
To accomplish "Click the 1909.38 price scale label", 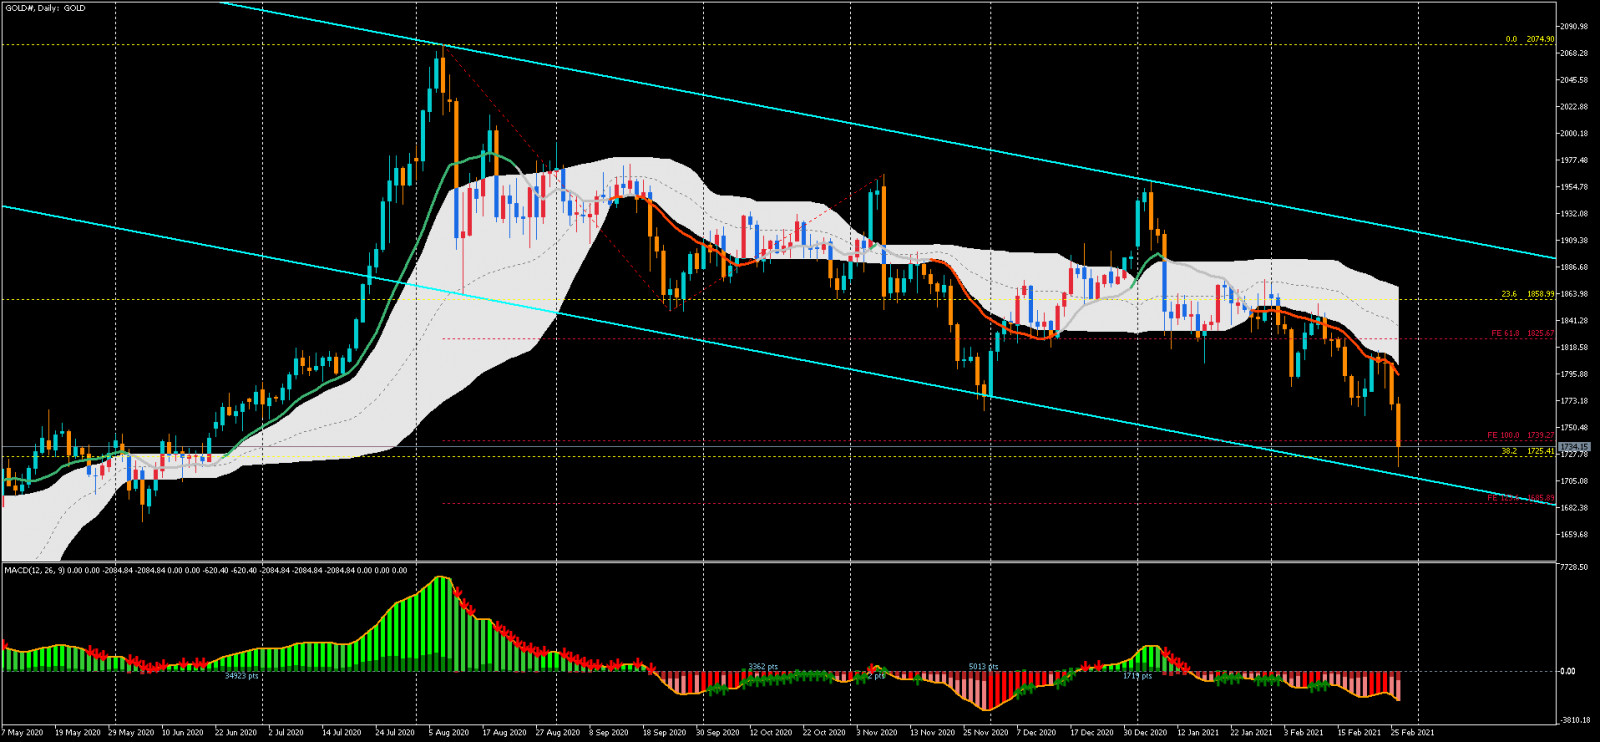I will pyautogui.click(x=1575, y=240).
